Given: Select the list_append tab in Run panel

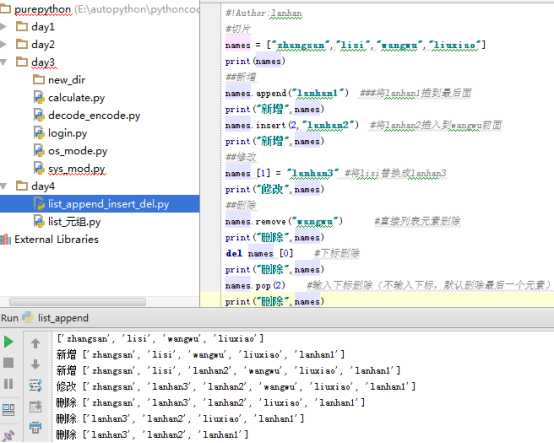Looking at the screenshot, I should (x=56, y=318).
